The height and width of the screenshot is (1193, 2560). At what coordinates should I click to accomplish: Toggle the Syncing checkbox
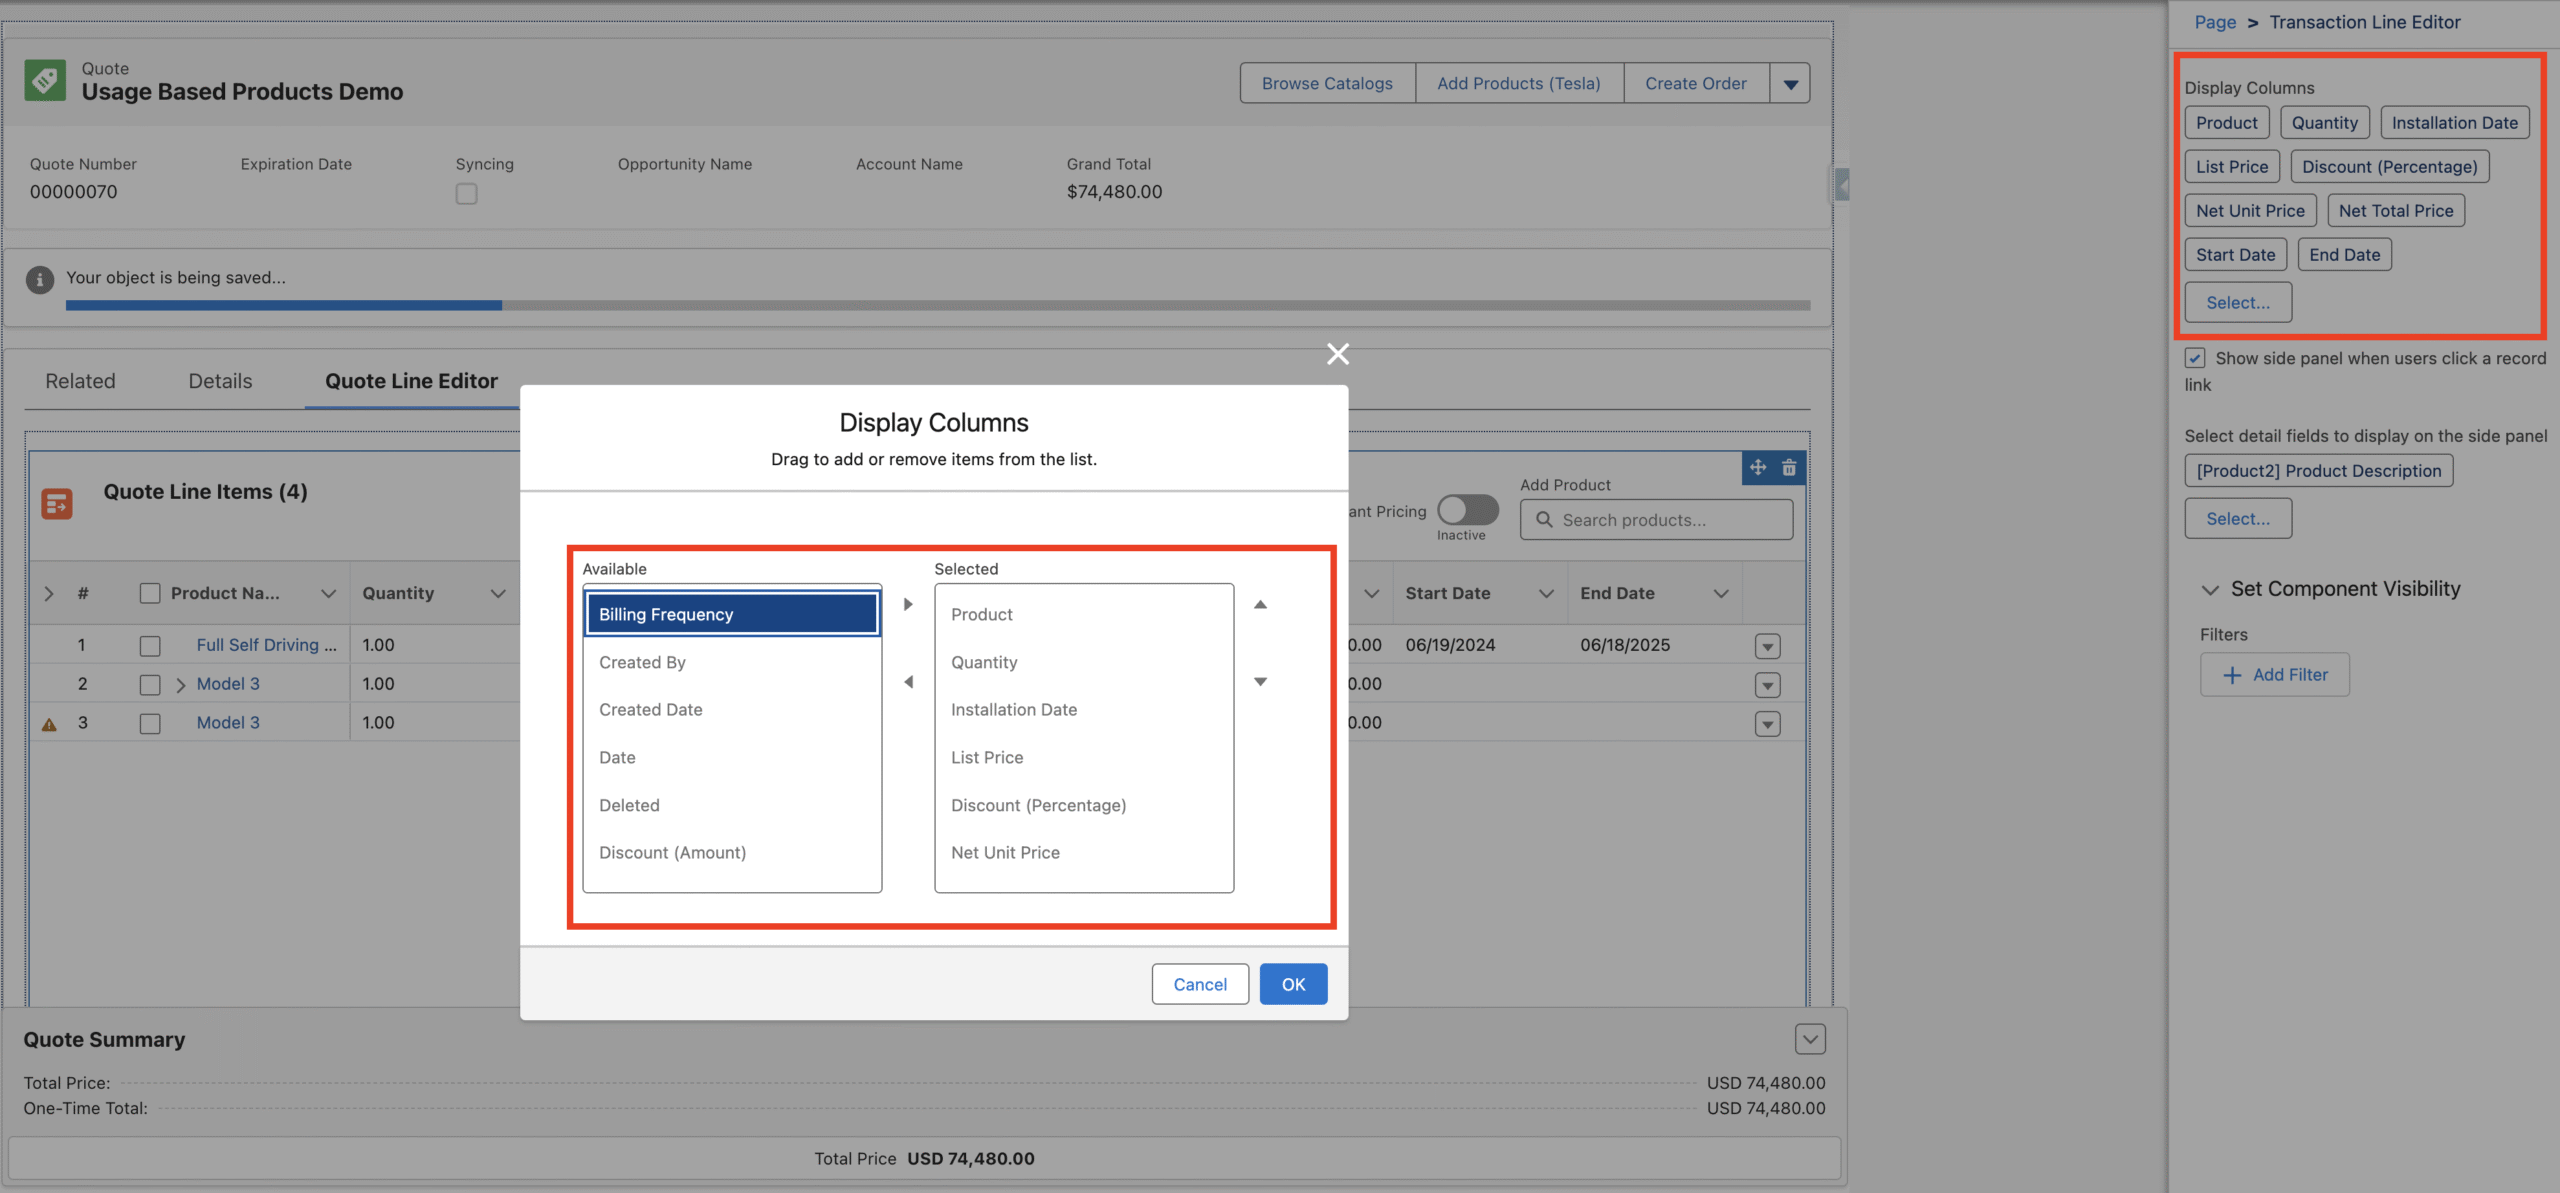(466, 194)
